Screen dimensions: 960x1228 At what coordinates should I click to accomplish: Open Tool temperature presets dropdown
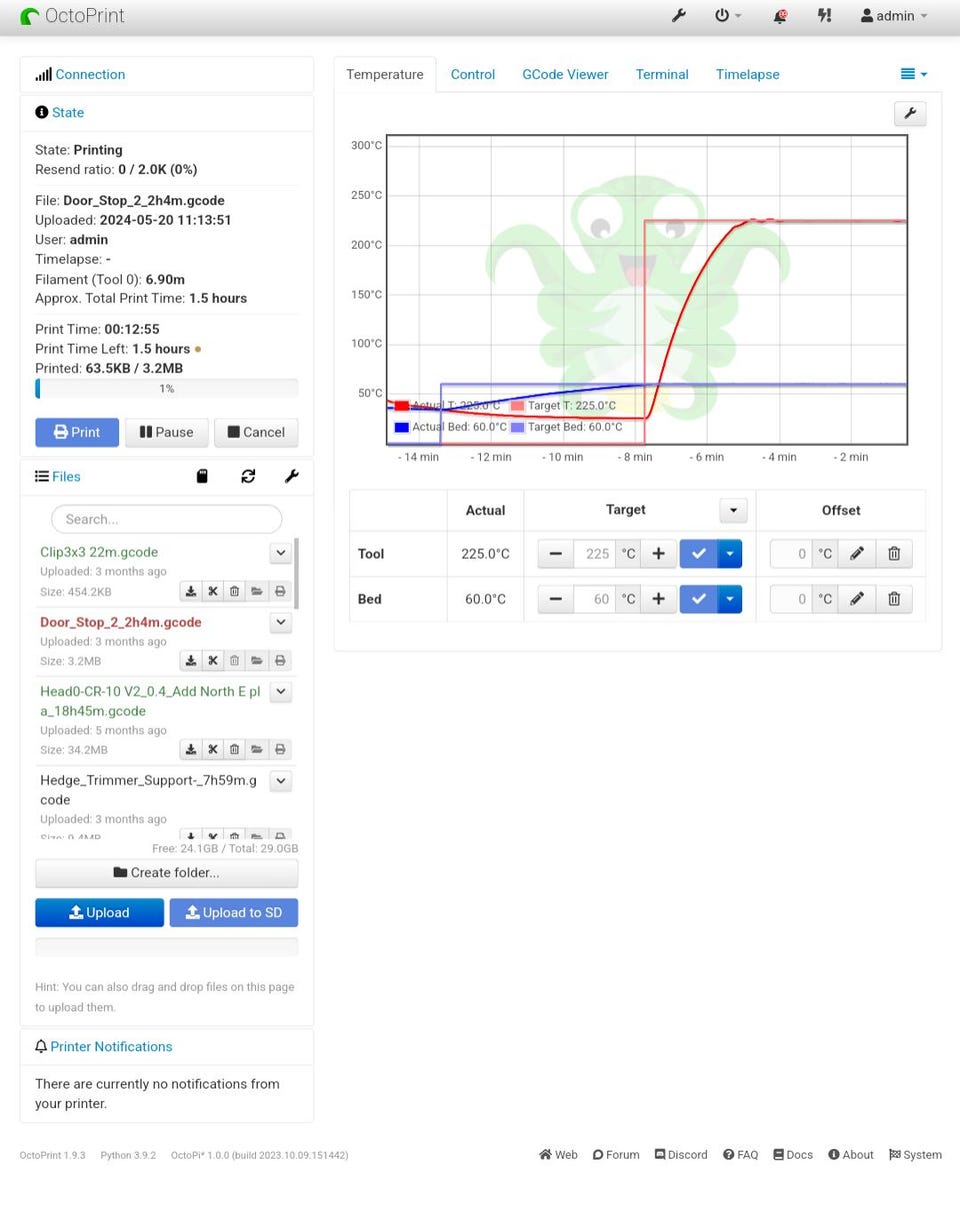[x=730, y=553]
